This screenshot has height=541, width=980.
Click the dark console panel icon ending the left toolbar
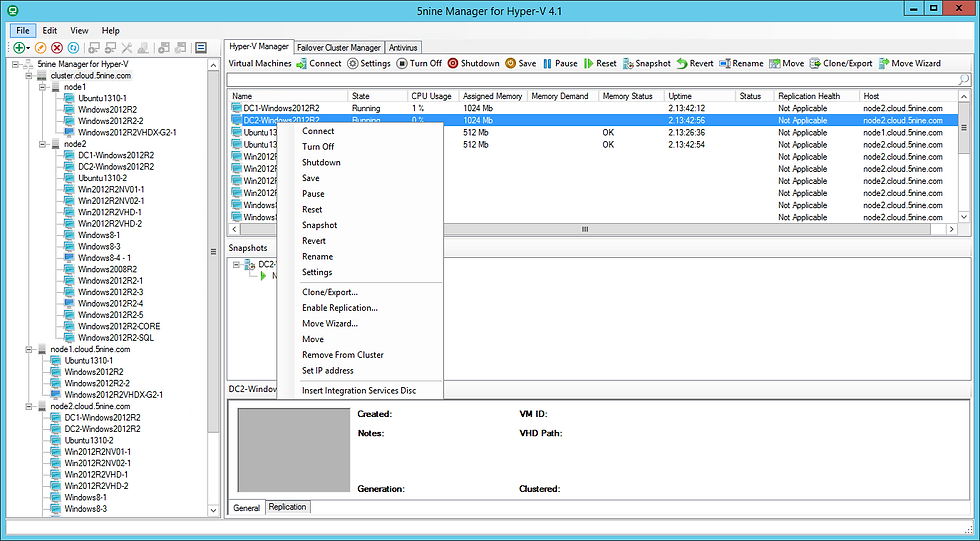point(201,47)
